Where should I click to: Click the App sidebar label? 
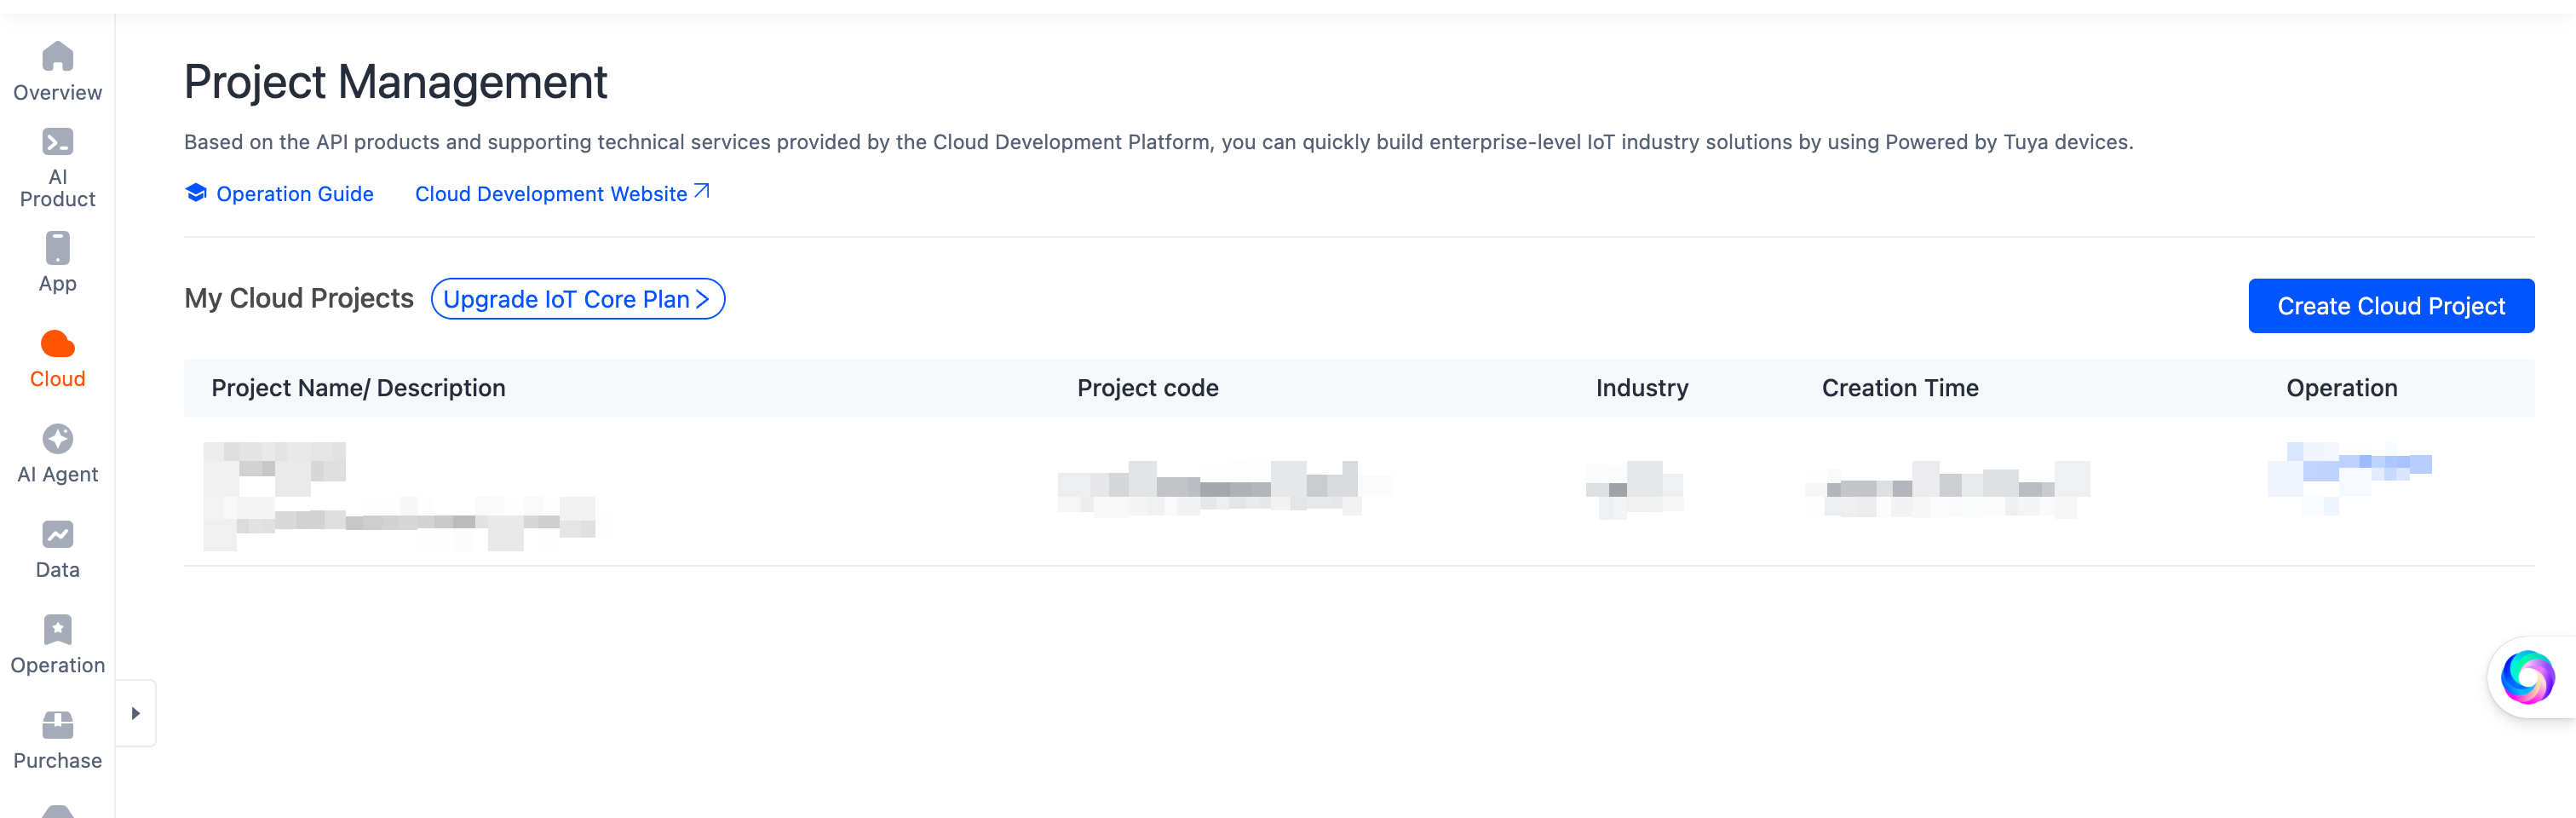pyautogui.click(x=58, y=284)
